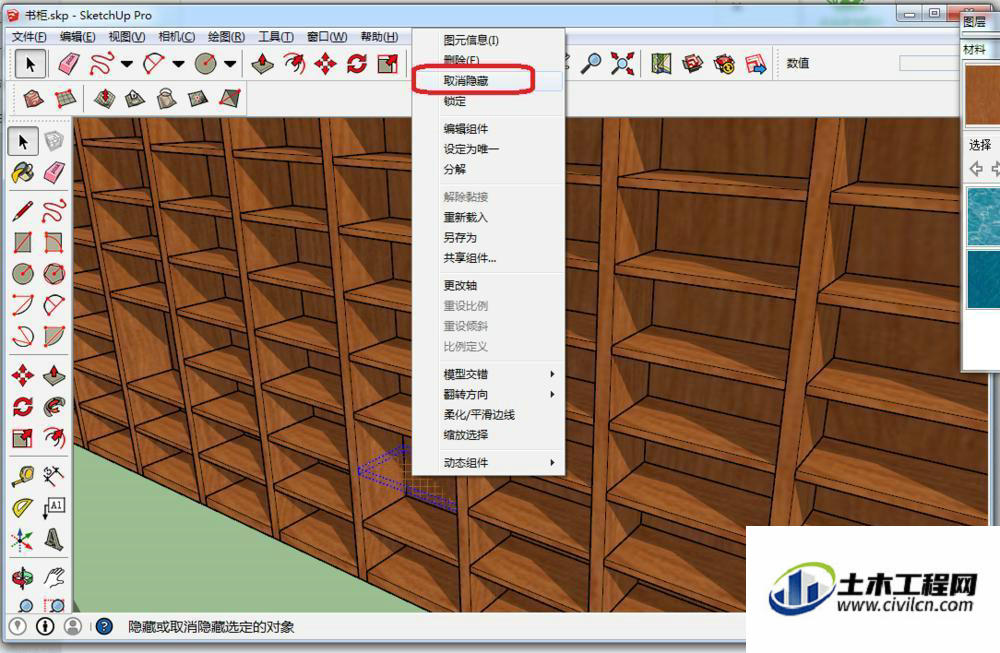The image size is (1000, 653).
Task: Select the Polygon tool in left toolbar
Action: click(x=54, y=274)
